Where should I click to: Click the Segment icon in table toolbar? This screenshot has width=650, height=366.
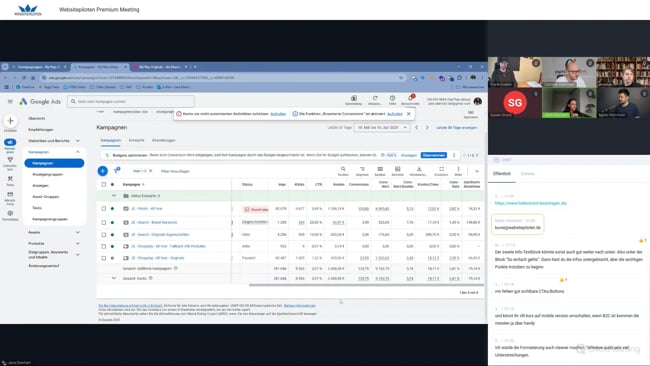[362, 169]
